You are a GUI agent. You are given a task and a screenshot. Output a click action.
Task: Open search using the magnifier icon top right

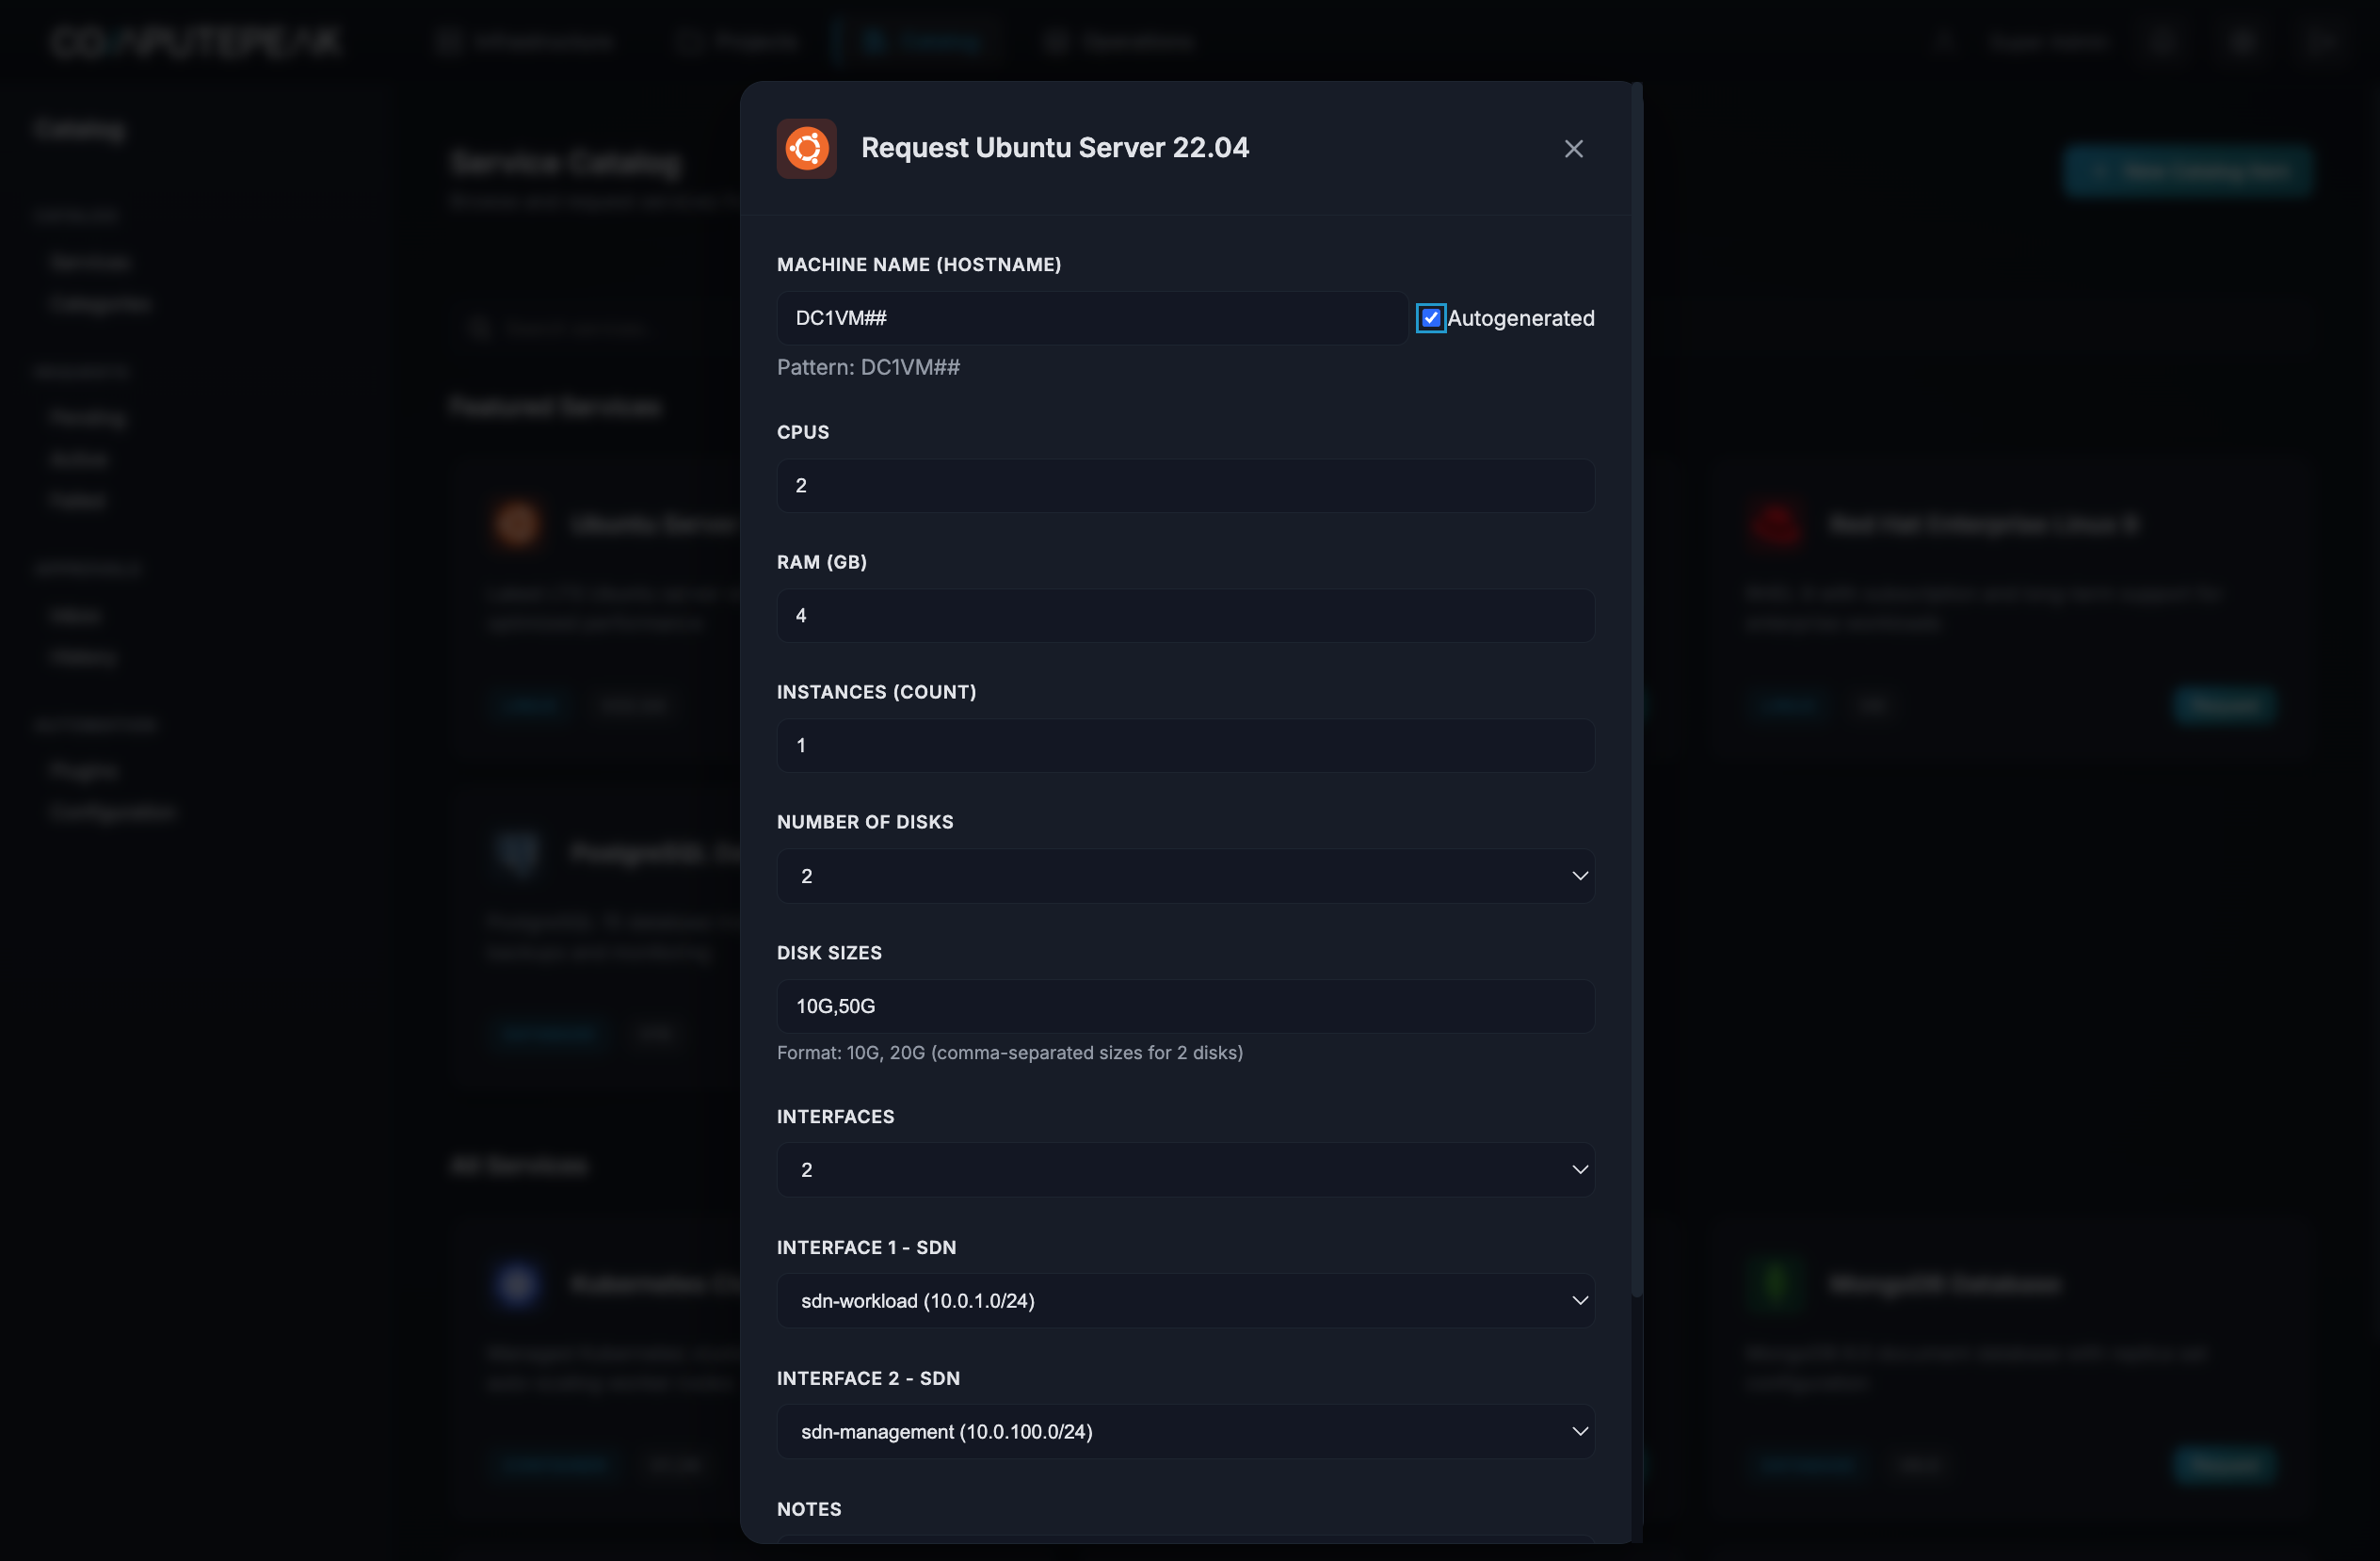[x=1944, y=41]
